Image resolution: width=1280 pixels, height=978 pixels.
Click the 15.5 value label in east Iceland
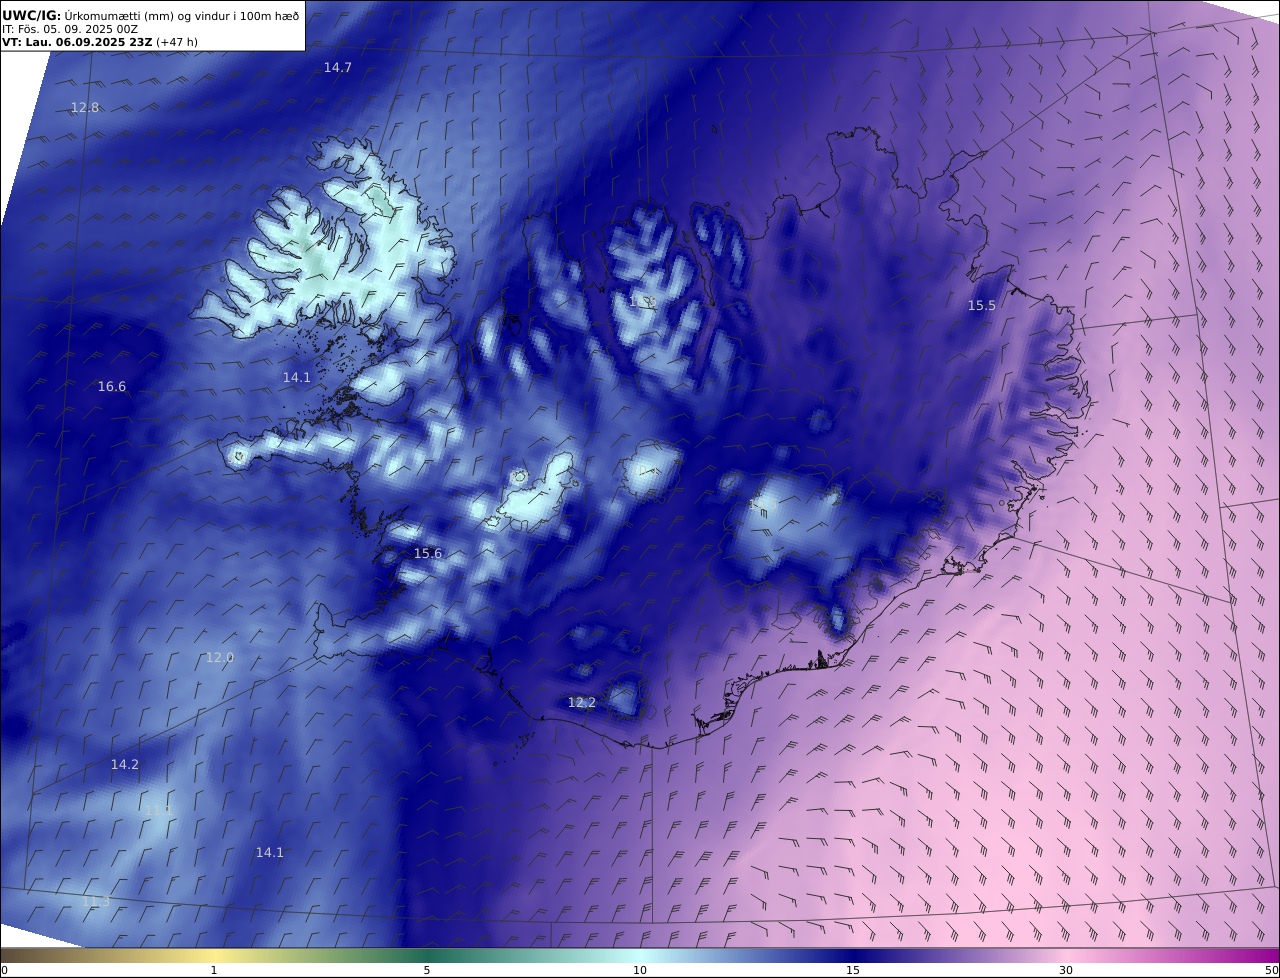coord(982,305)
